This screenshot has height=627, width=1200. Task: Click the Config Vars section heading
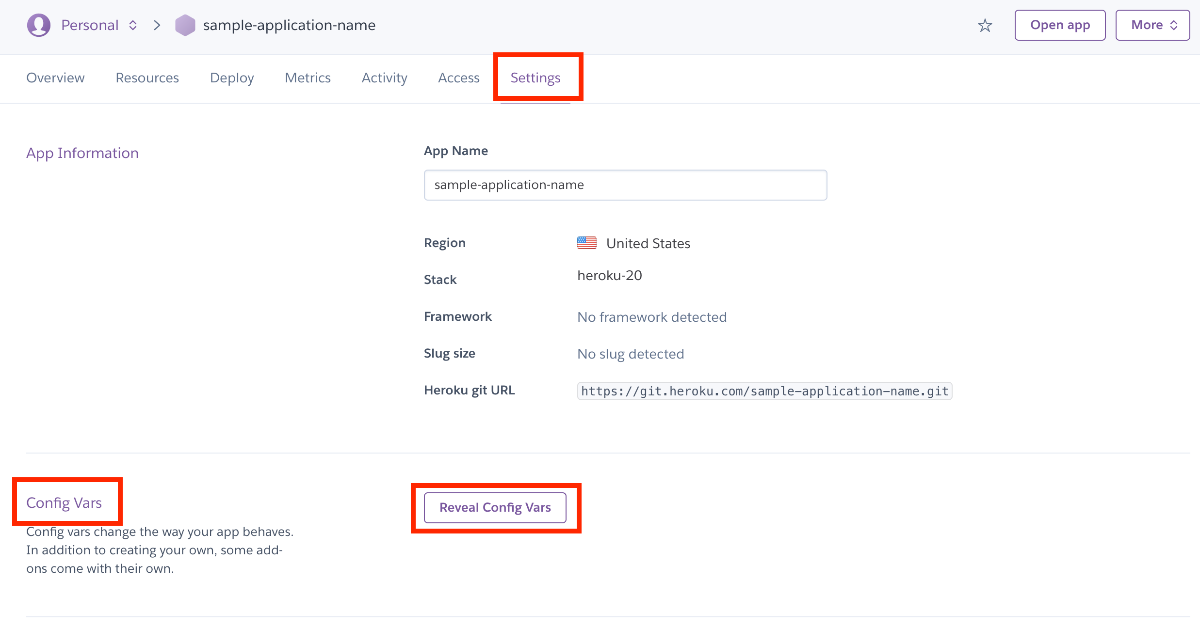(x=64, y=502)
